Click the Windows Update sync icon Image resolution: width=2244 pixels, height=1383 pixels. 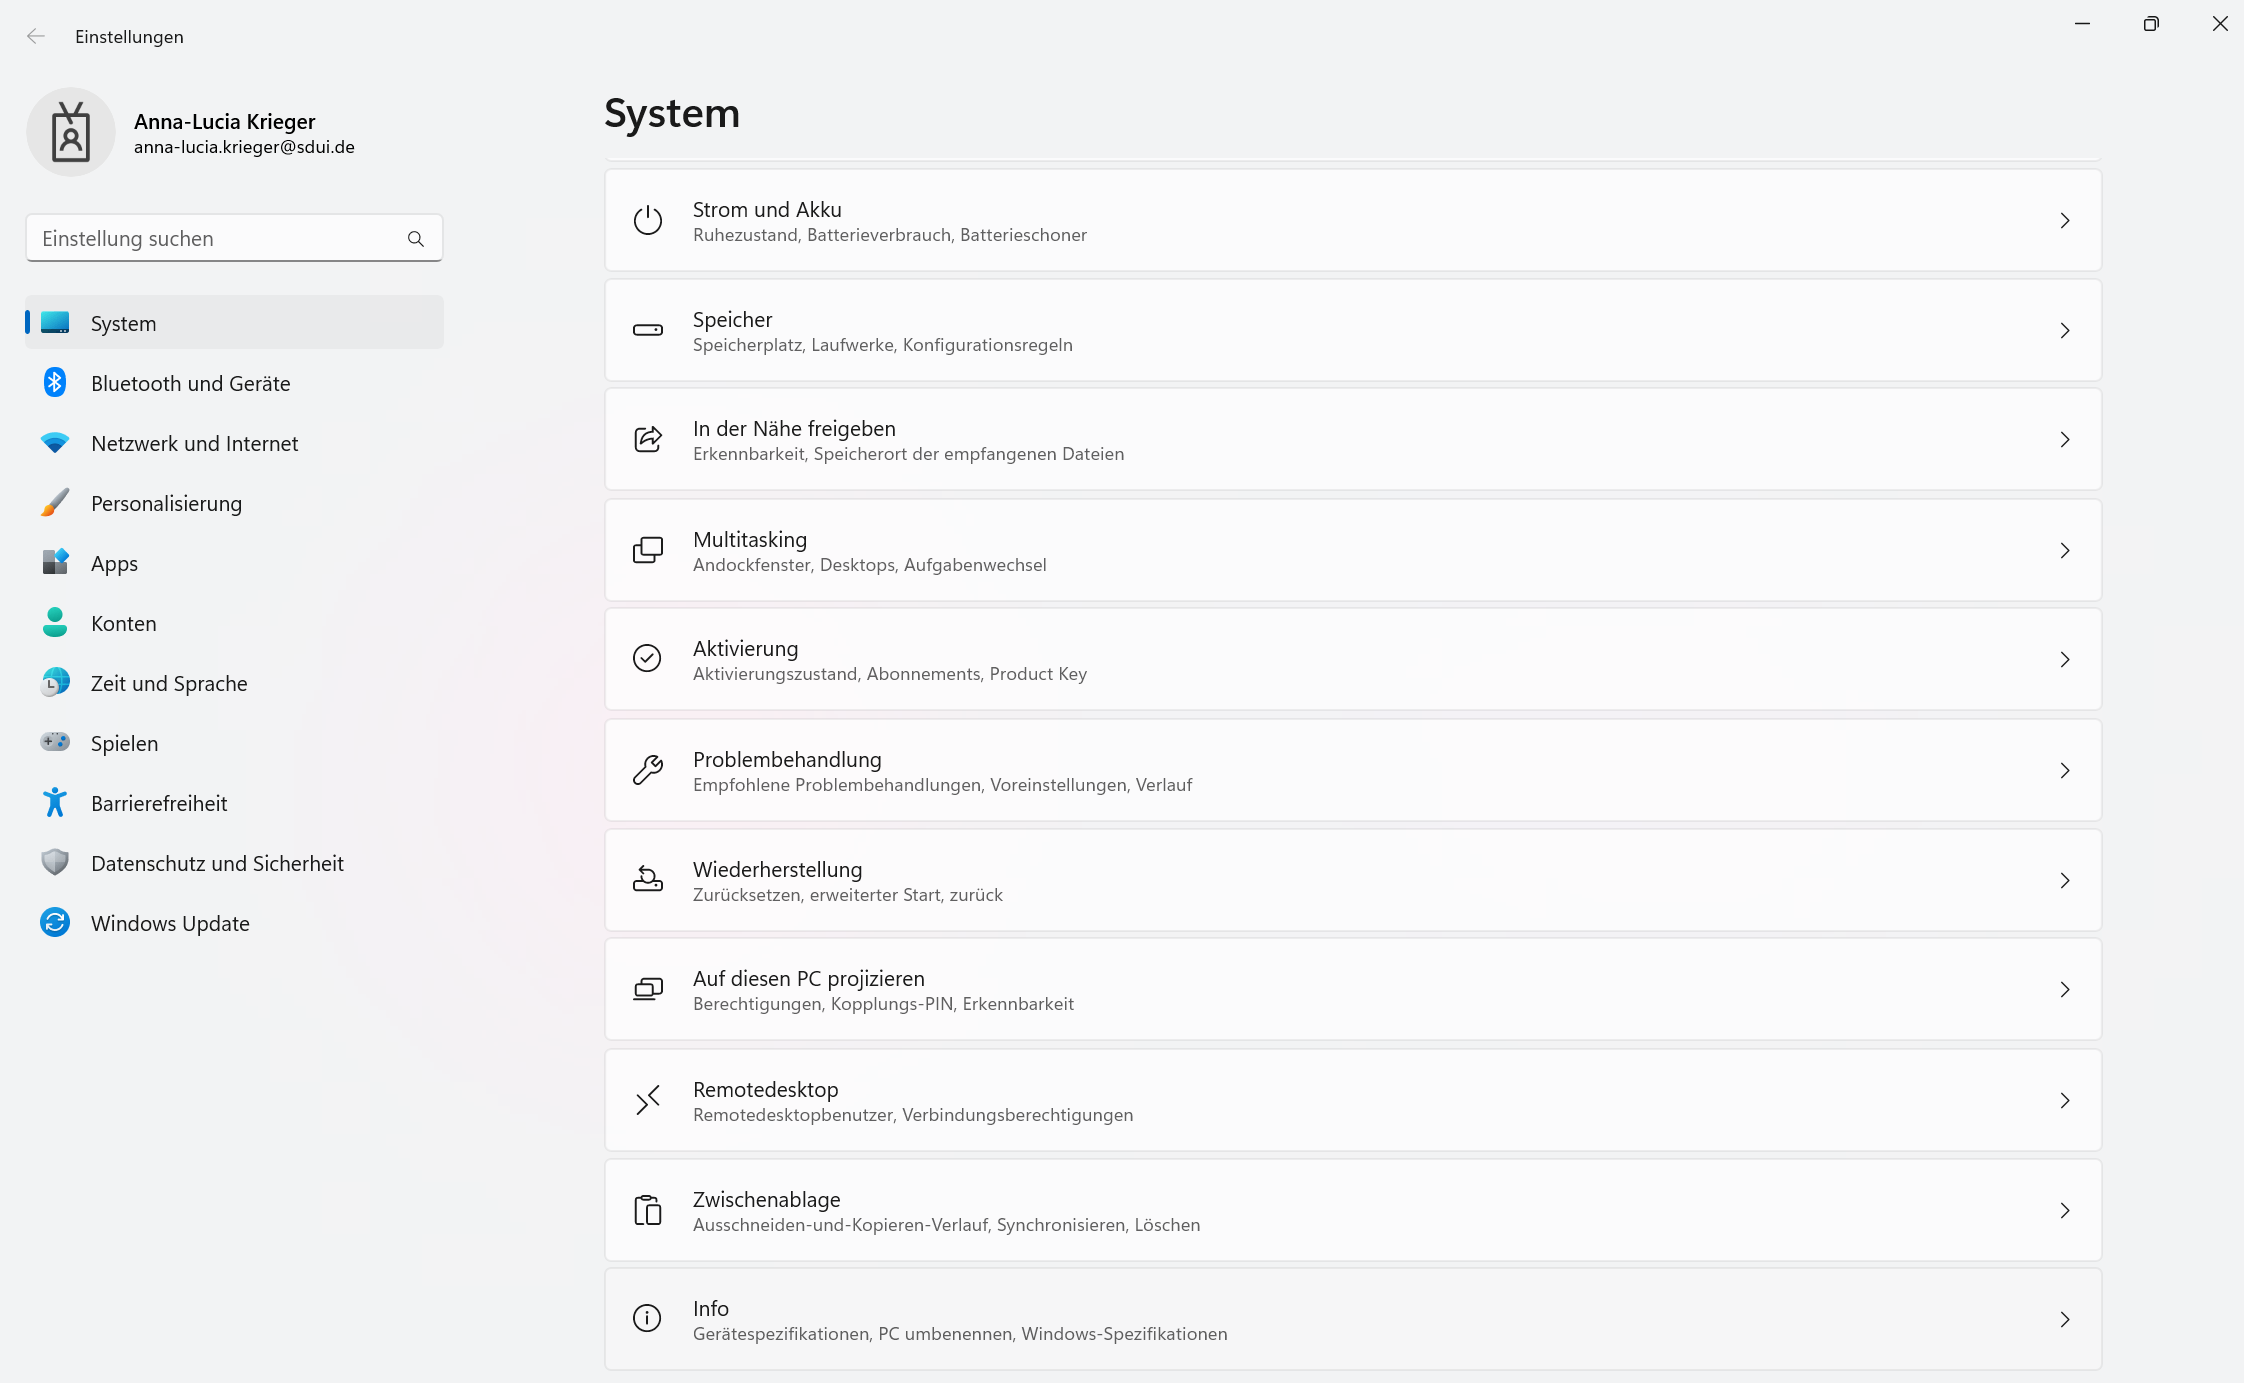point(55,923)
